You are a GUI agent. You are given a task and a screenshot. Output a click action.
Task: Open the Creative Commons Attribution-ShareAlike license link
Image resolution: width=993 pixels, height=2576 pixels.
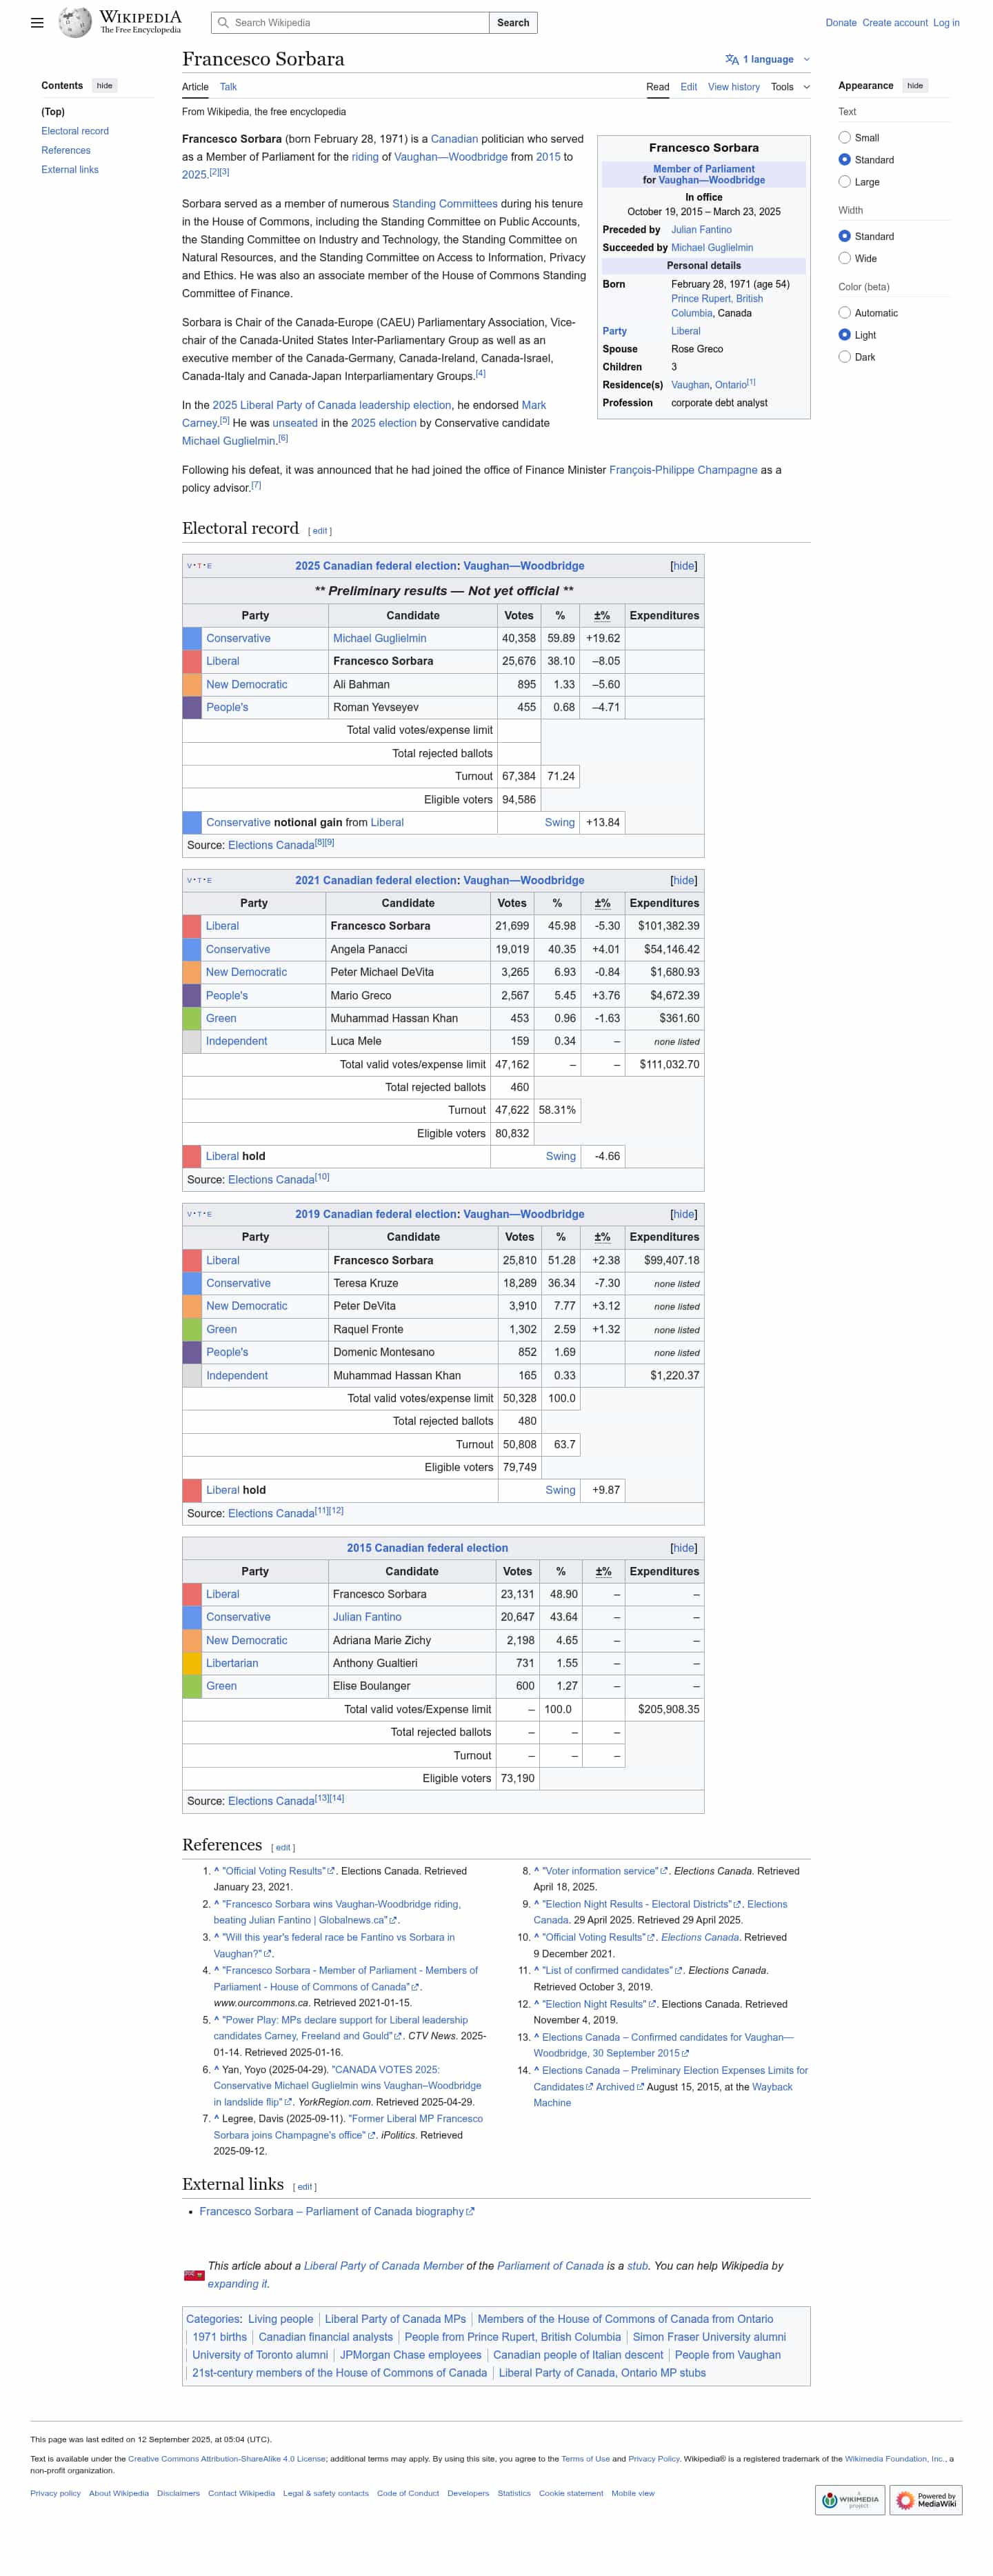(227, 2459)
